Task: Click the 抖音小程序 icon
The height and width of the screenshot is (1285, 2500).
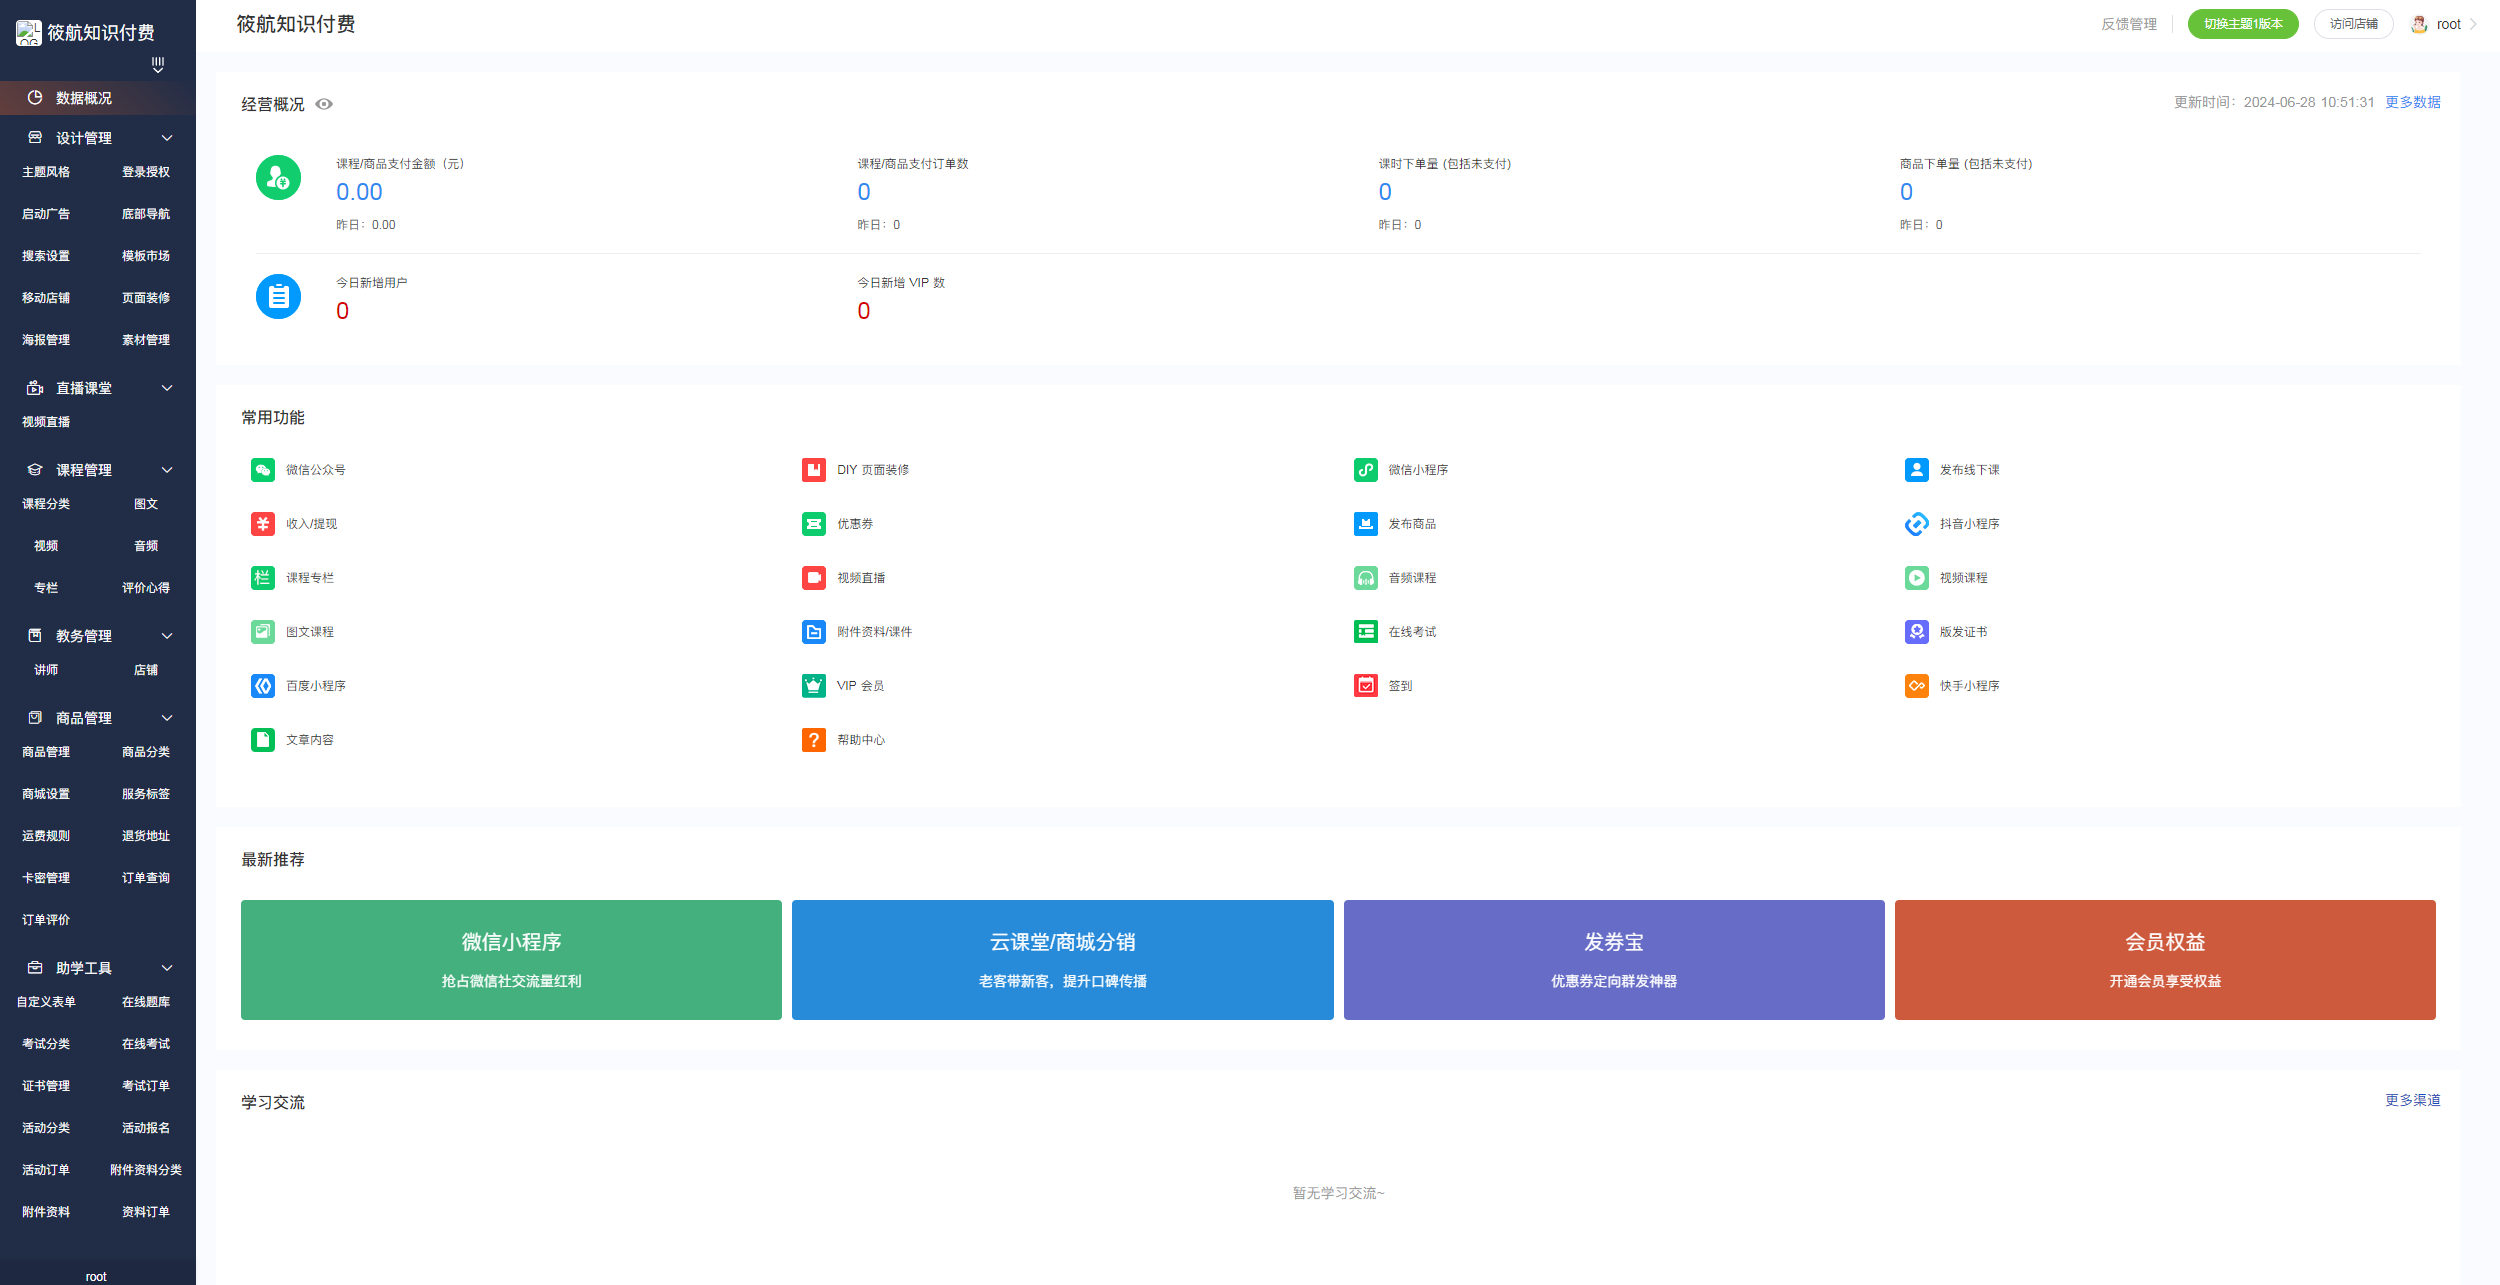Action: pyautogui.click(x=1916, y=524)
